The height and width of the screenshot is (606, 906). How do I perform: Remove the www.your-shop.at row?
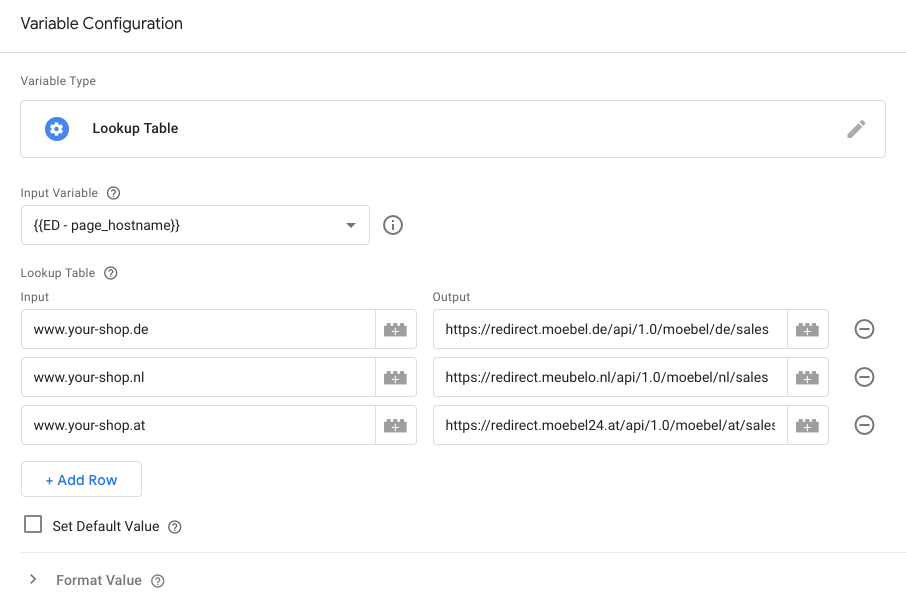pyautogui.click(x=864, y=425)
